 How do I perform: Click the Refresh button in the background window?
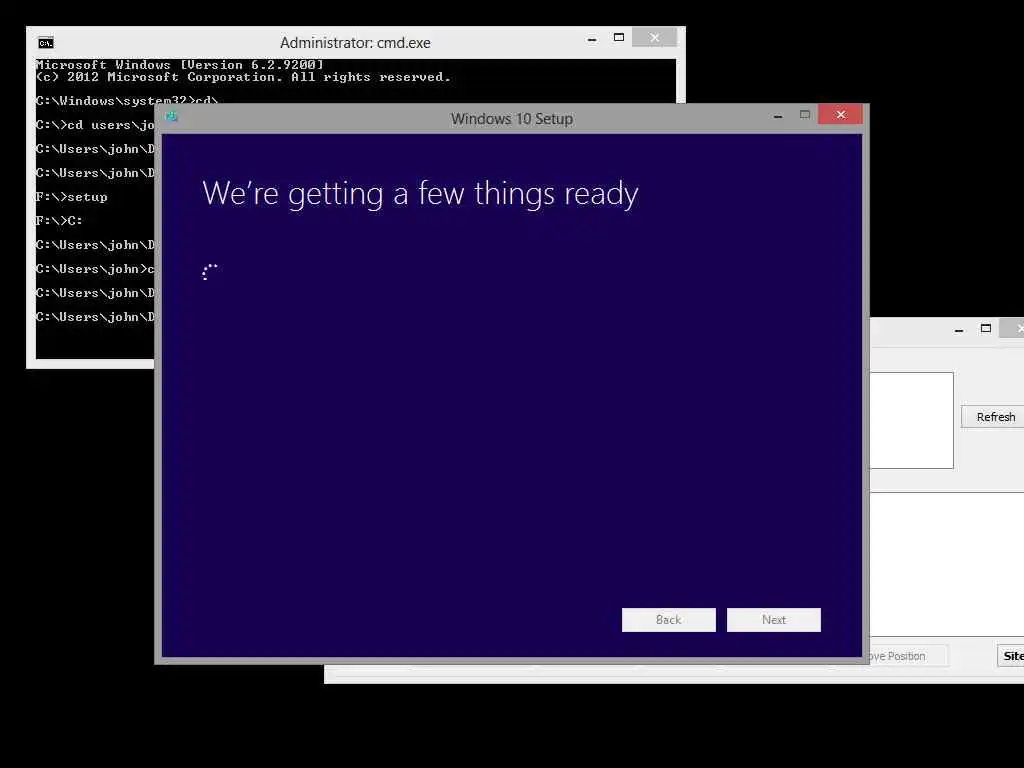pyautogui.click(x=995, y=417)
